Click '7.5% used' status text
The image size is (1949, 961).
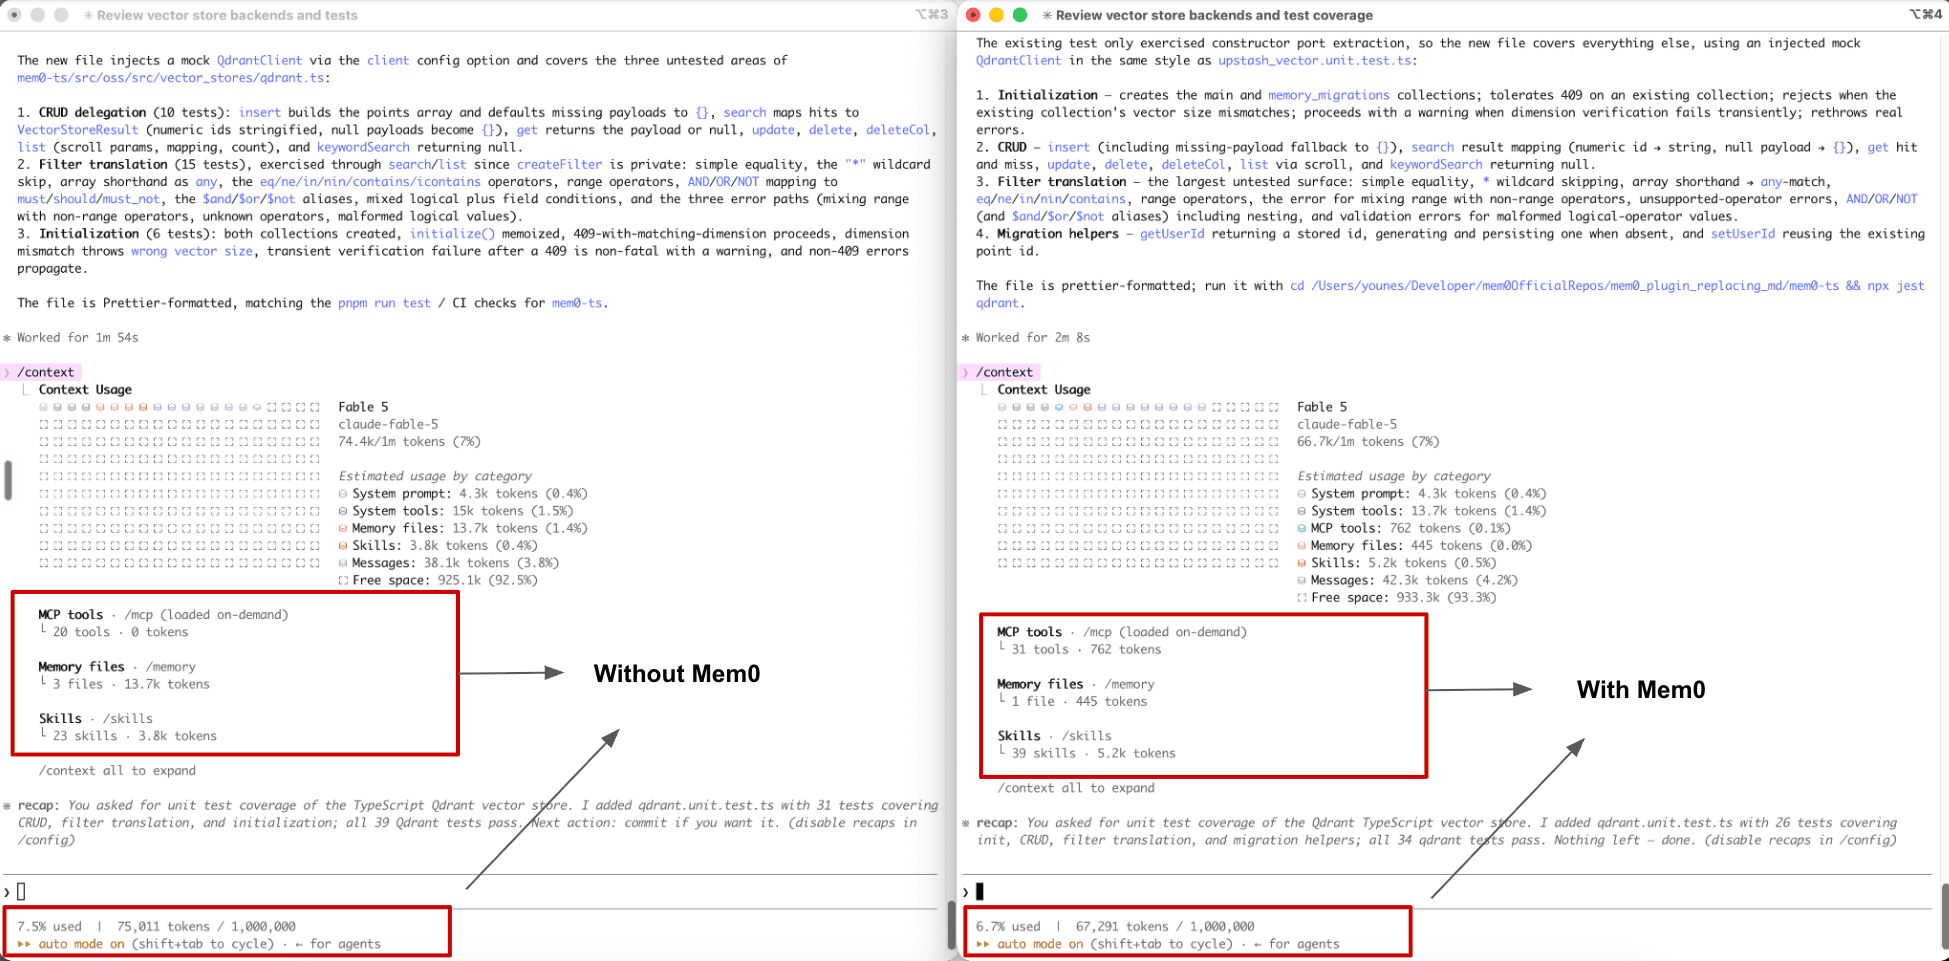click(49, 927)
